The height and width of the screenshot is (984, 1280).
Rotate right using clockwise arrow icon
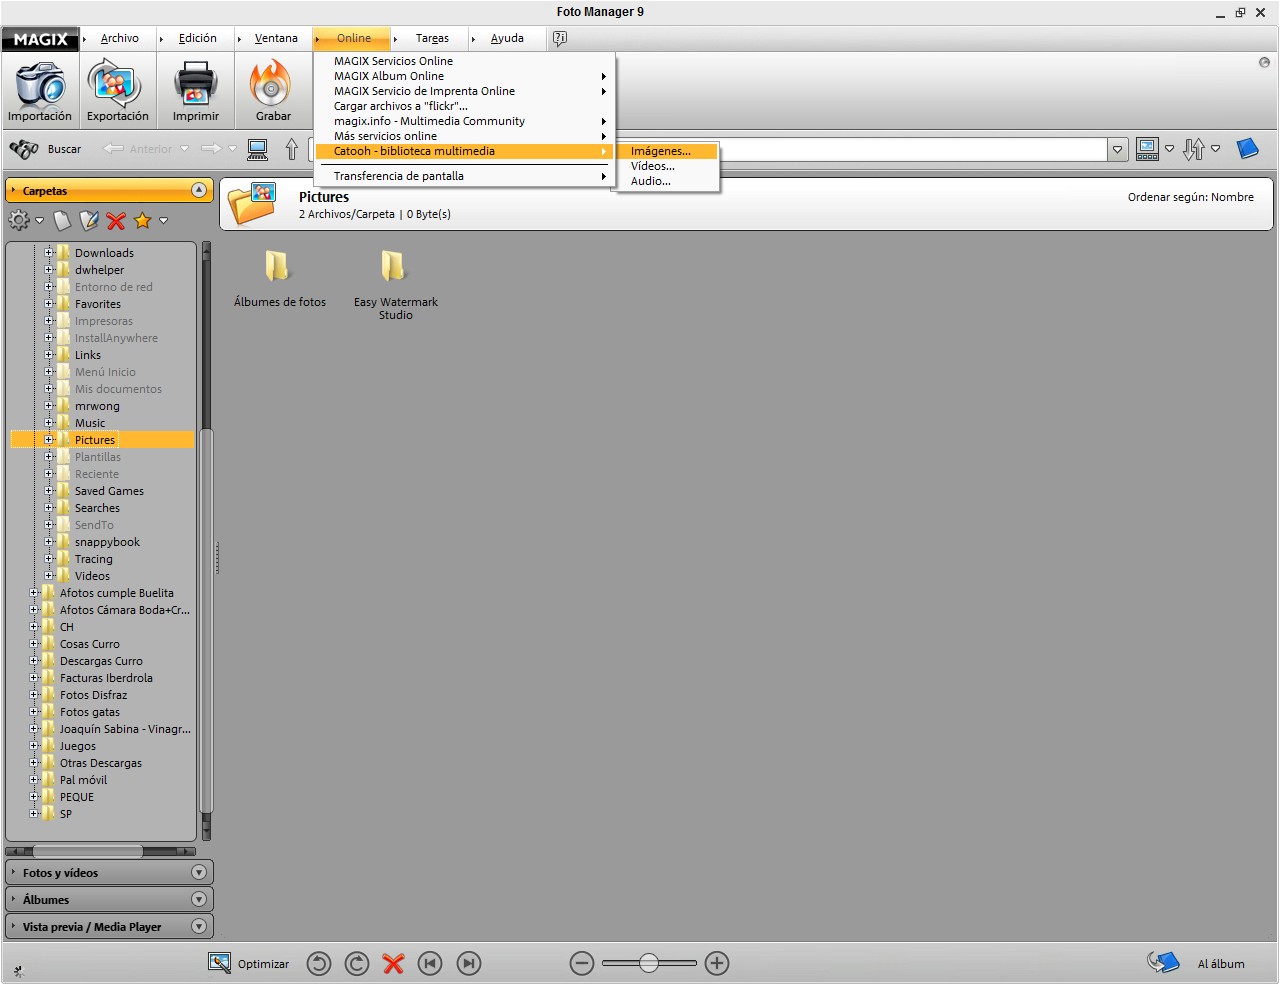[357, 963]
